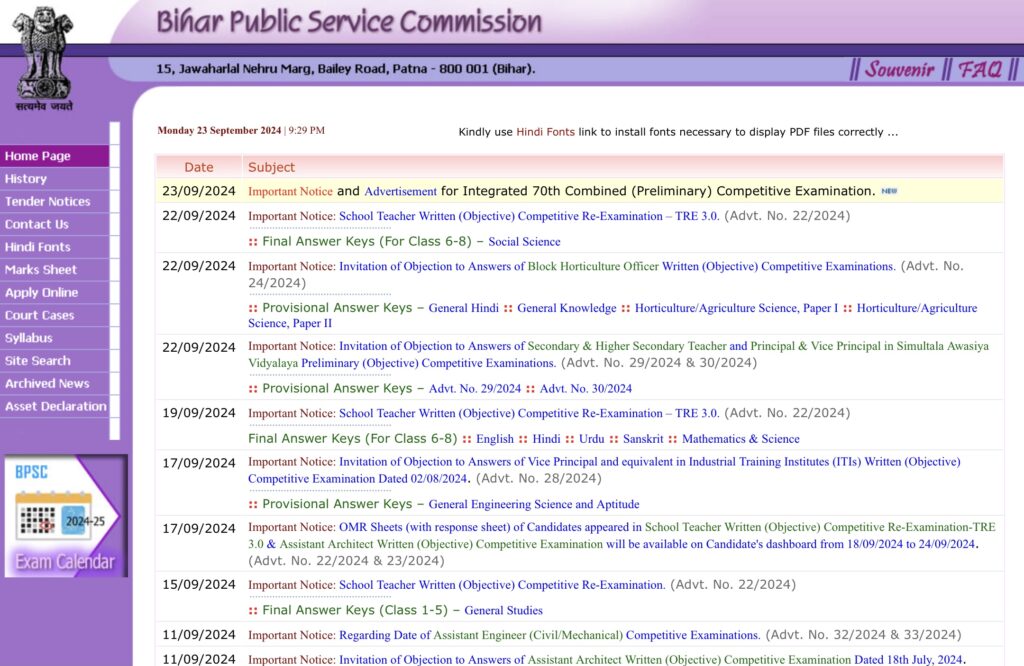1024x666 pixels.
Task: Click the Jawaharlal Nehru Marg address text
Action: coord(345,69)
